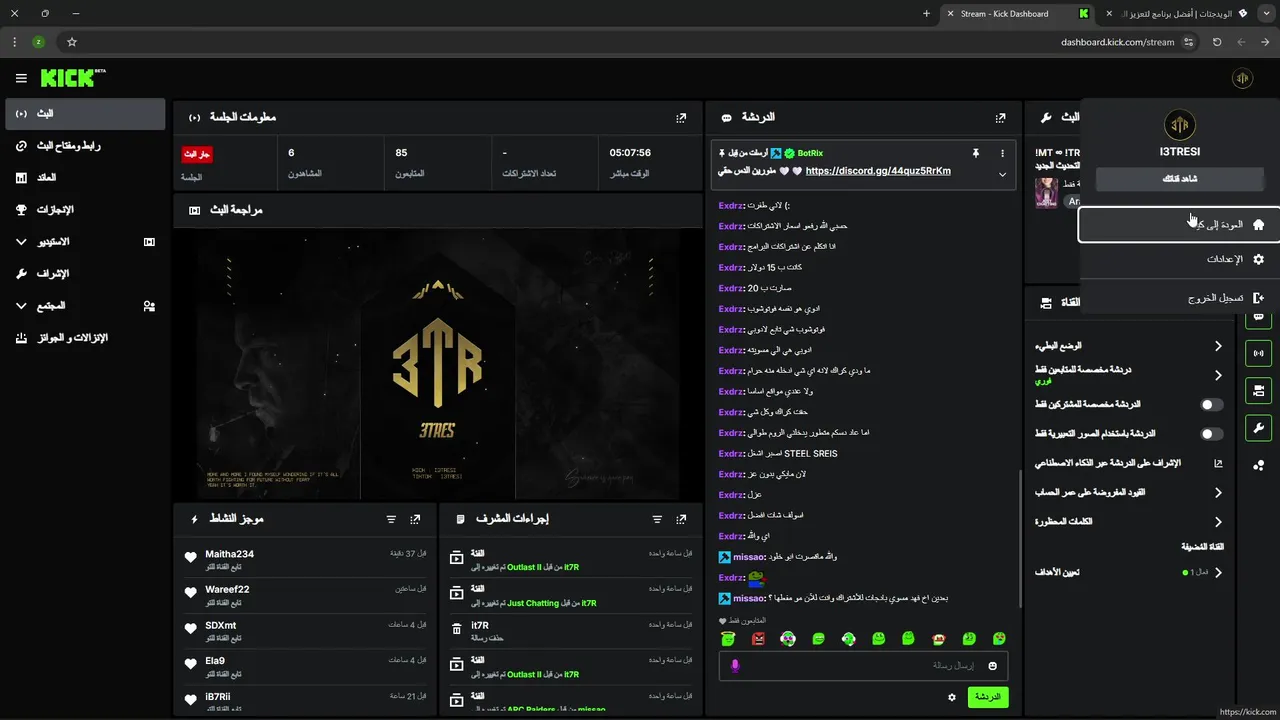The width and height of the screenshot is (1280, 720).
Task: Choose العودة إلى كيك in the profile menu
Action: coord(1178,225)
